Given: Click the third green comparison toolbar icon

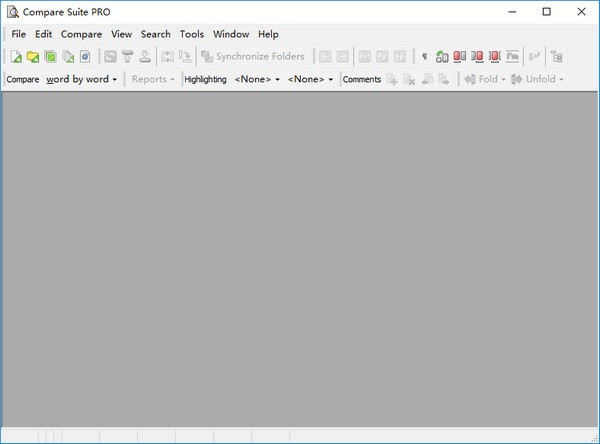Looking at the screenshot, I should pyautogui.click(x=50, y=57).
